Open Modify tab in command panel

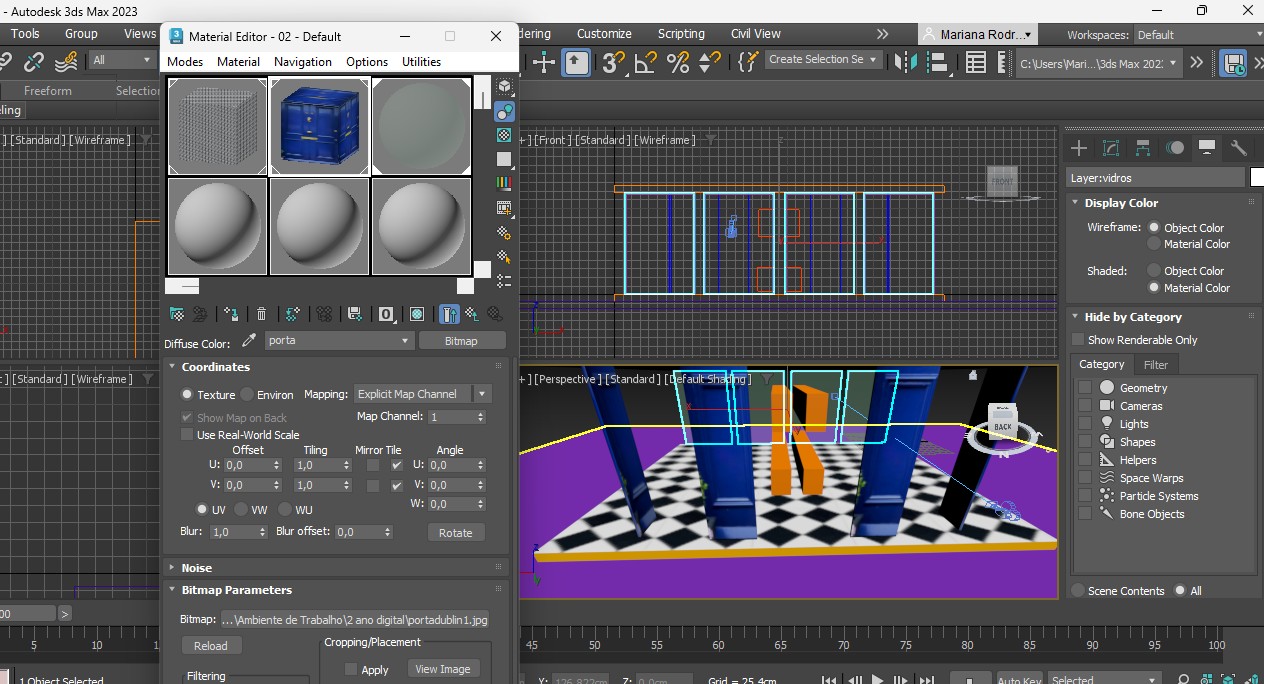(1110, 148)
